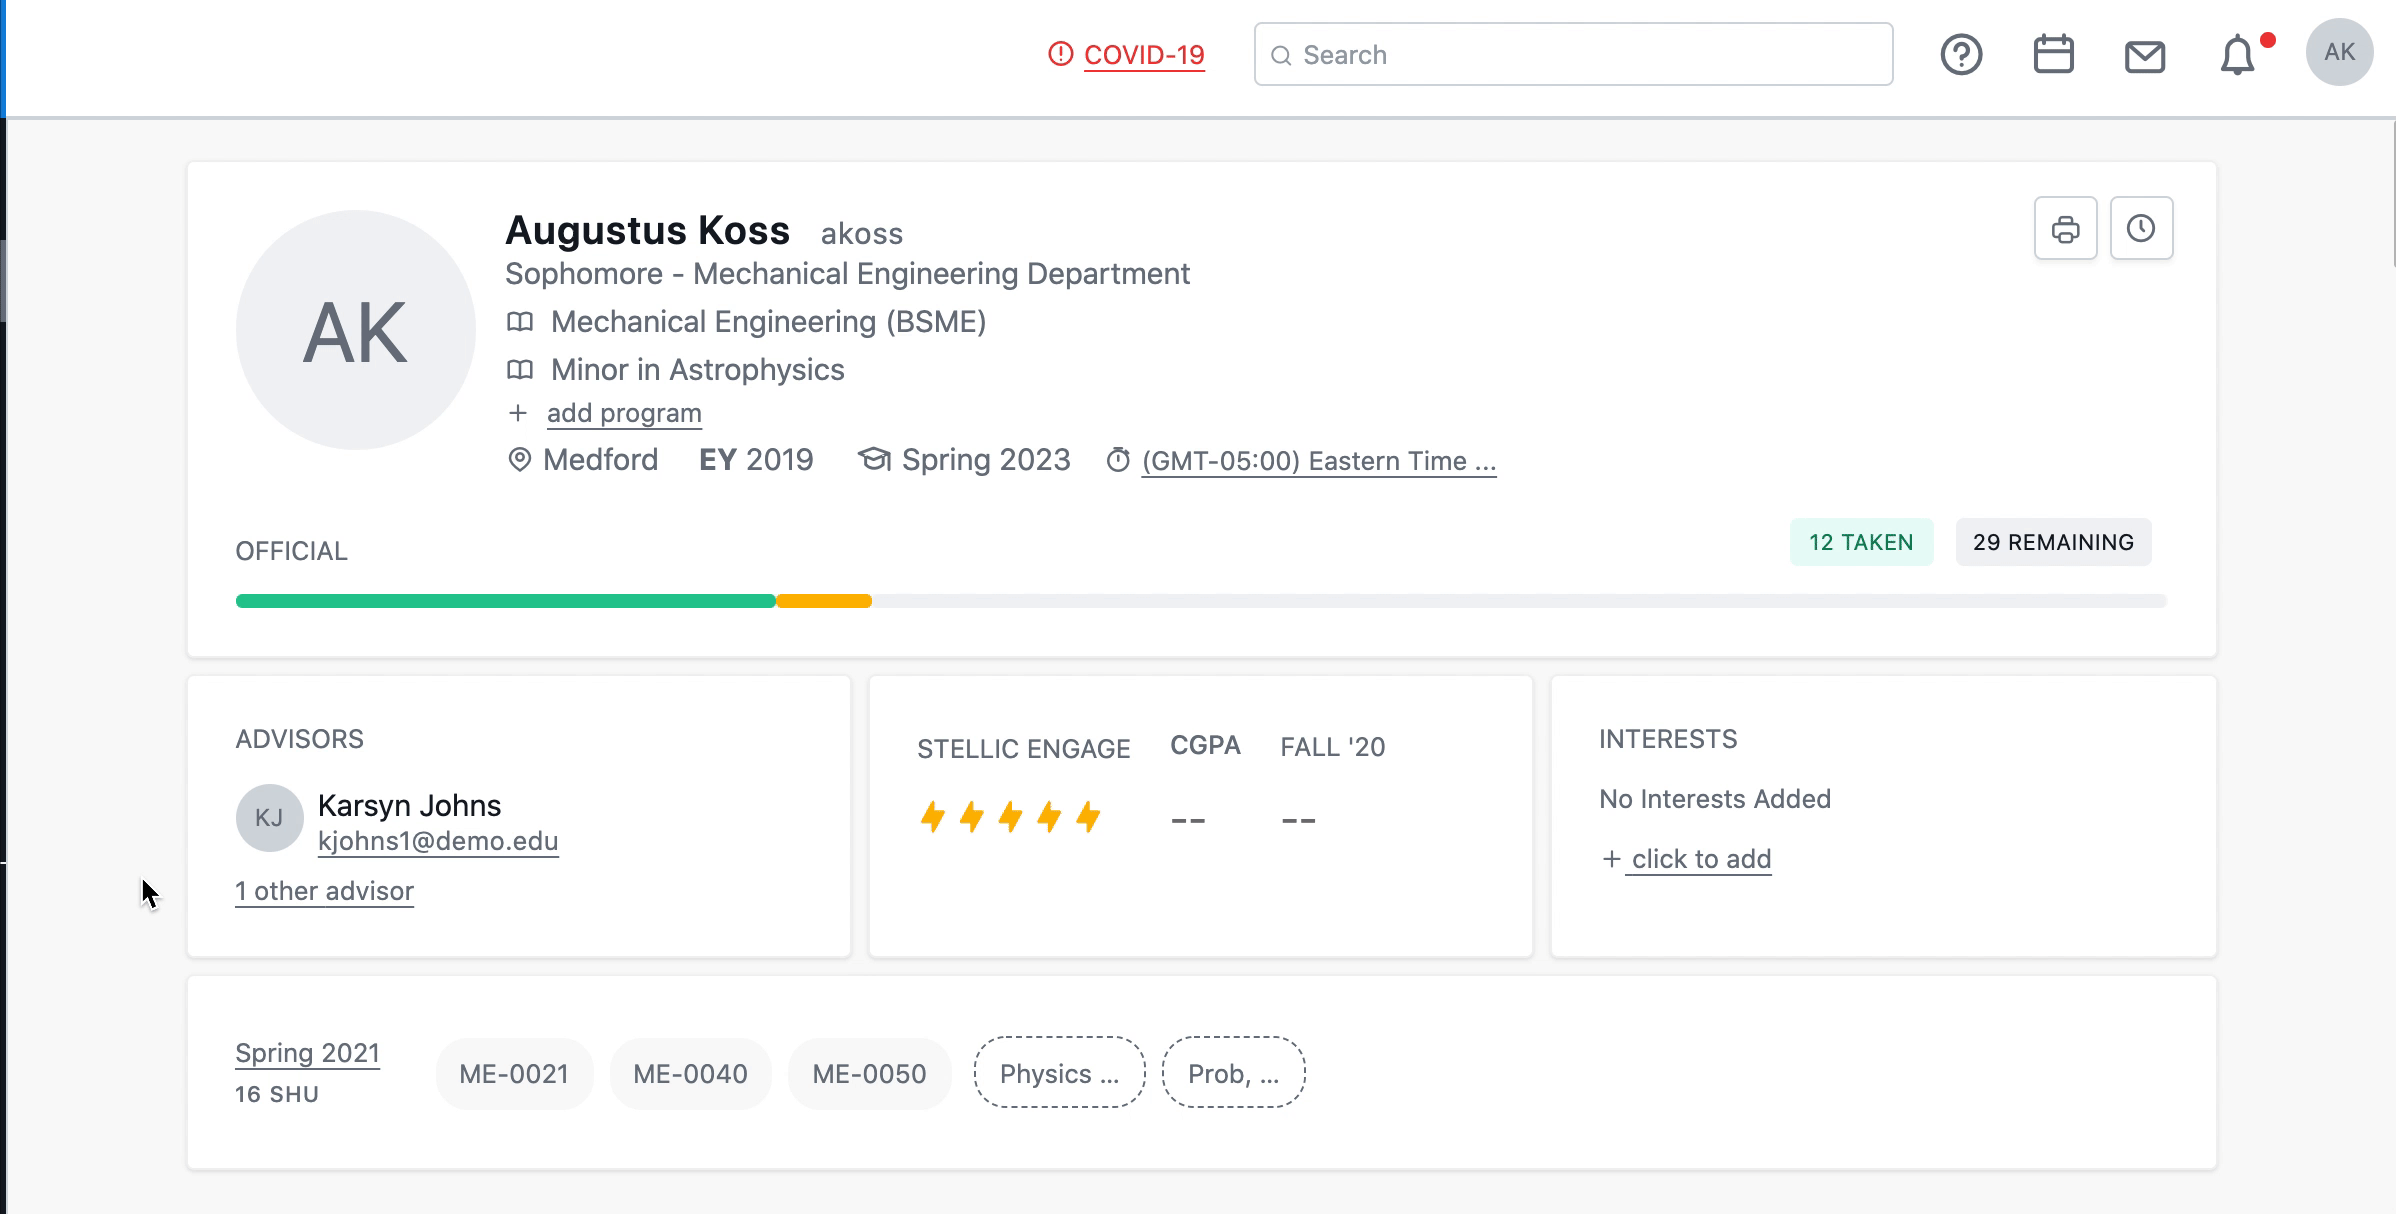Click the print icon button
2396x1214 pixels.
pos(2065,229)
